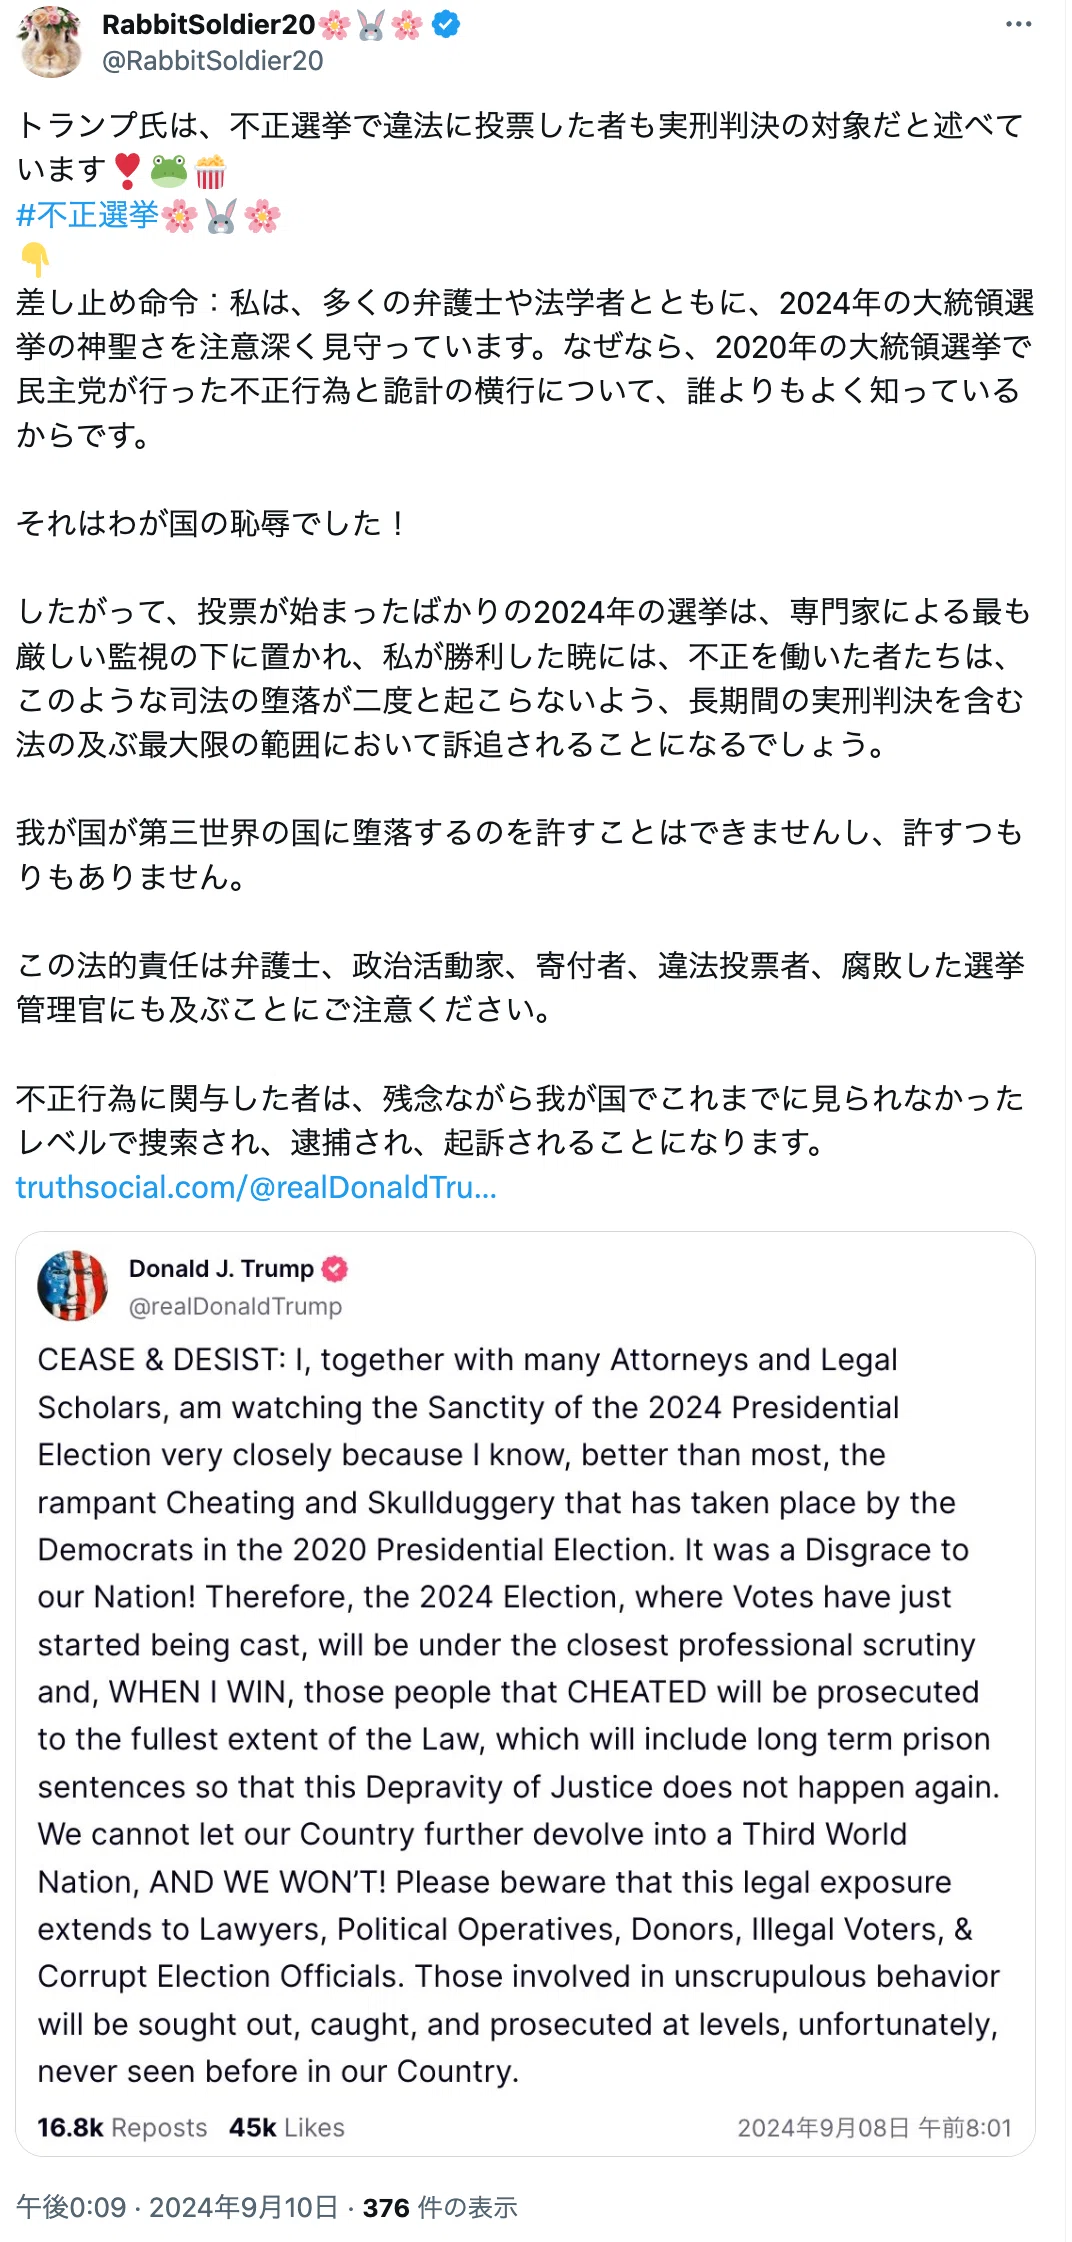Click RabbitSoldier20's rabbit profile avatar
The image size is (1072, 2242).
[x=50, y=42]
